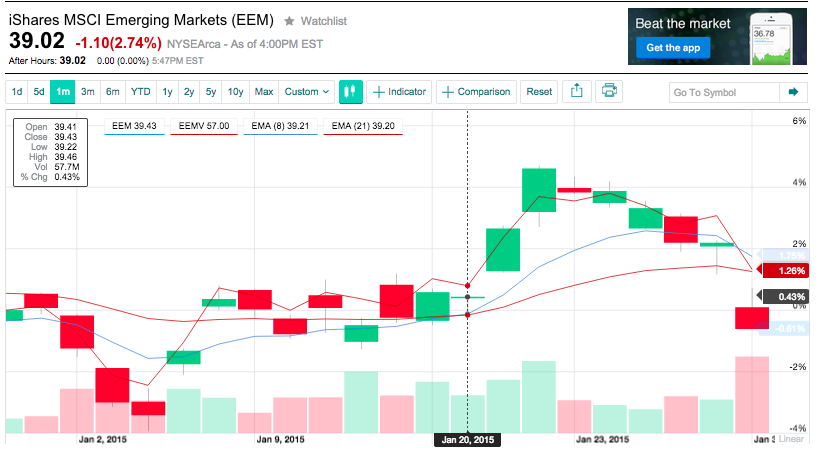The image size is (824, 459).
Task: Click the EEM 39.43 legend tag
Action: (134, 126)
